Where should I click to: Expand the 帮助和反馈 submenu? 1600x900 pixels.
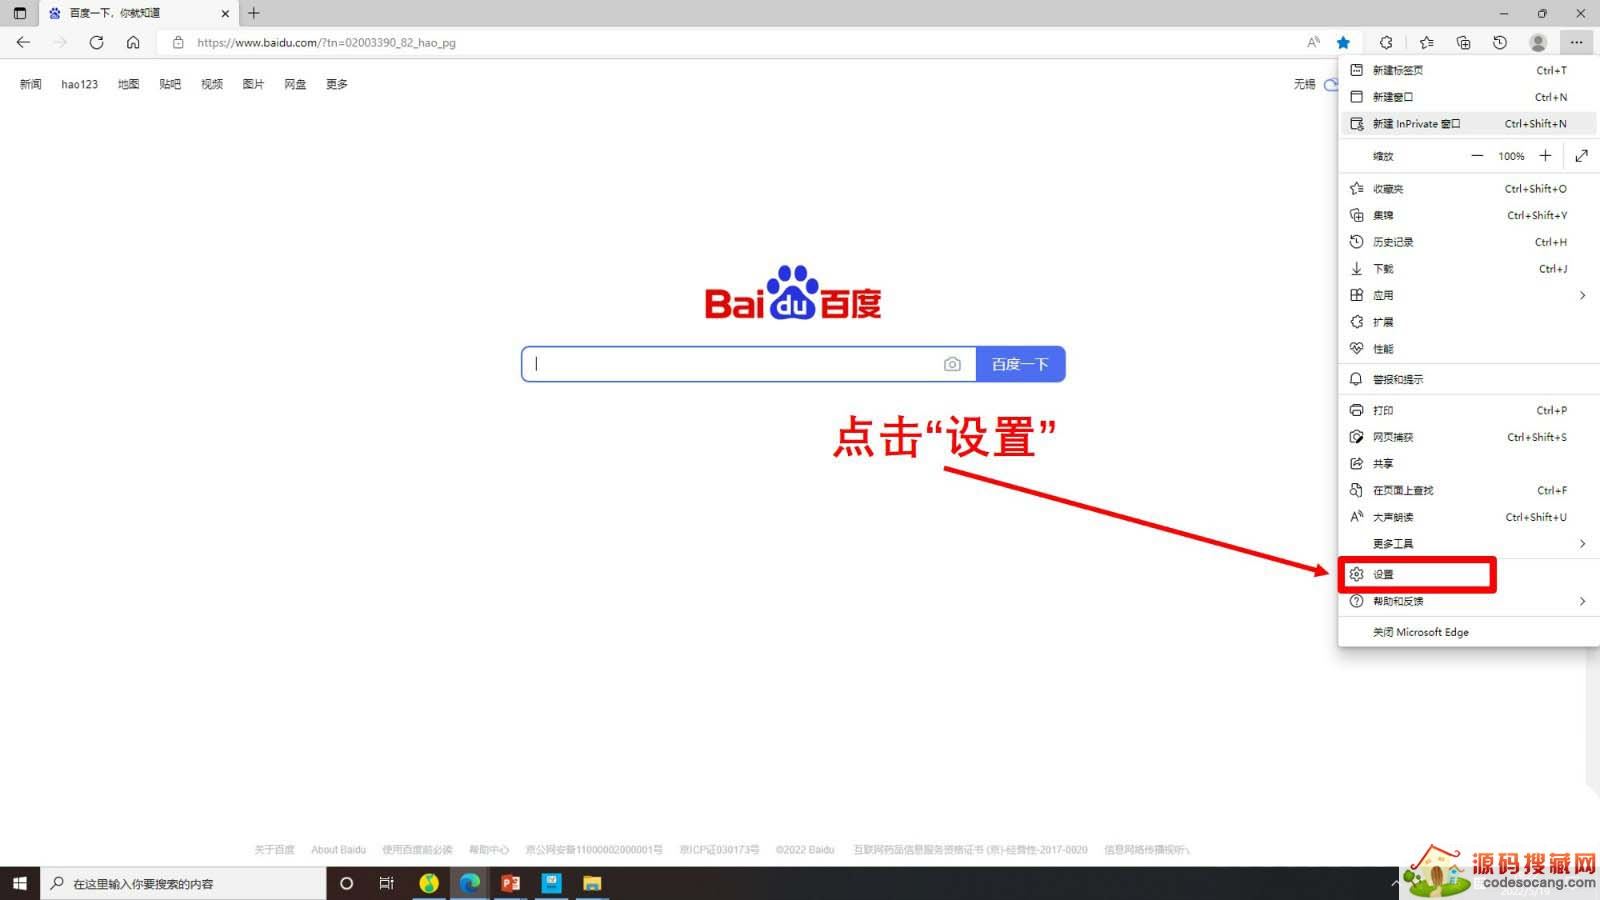click(x=1582, y=601)
